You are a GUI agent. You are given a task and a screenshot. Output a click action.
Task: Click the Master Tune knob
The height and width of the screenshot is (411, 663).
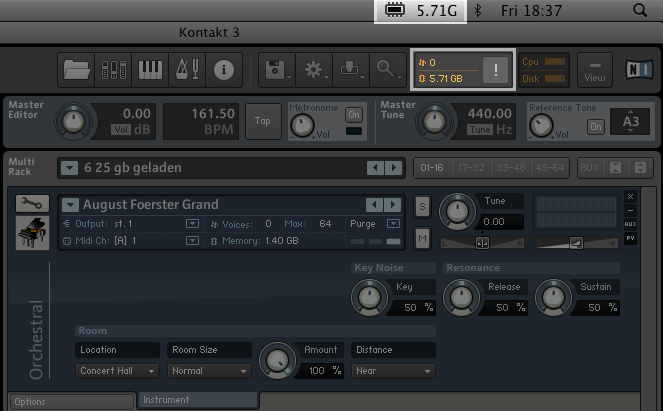pyautogui.click(x=434, y=121)
